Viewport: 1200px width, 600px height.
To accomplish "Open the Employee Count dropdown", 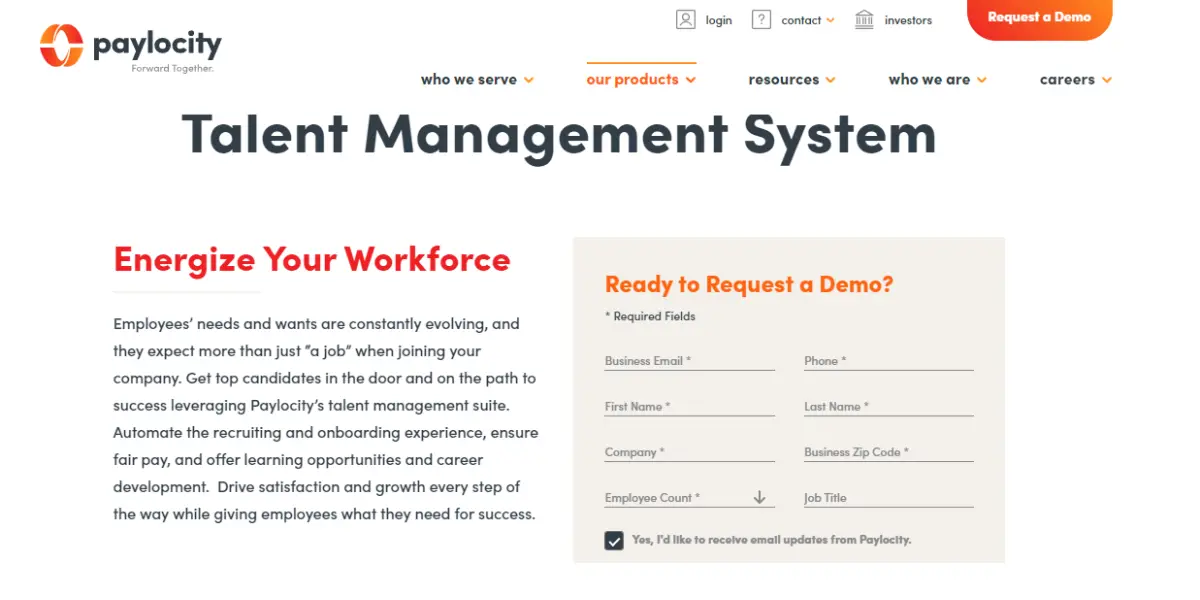I will click(689, 497).
